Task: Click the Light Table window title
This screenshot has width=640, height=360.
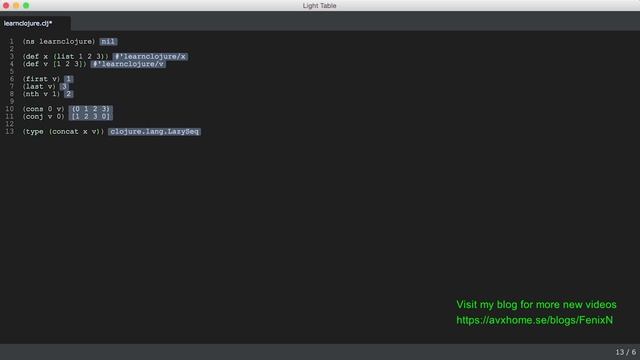Action: click(320, 6)
